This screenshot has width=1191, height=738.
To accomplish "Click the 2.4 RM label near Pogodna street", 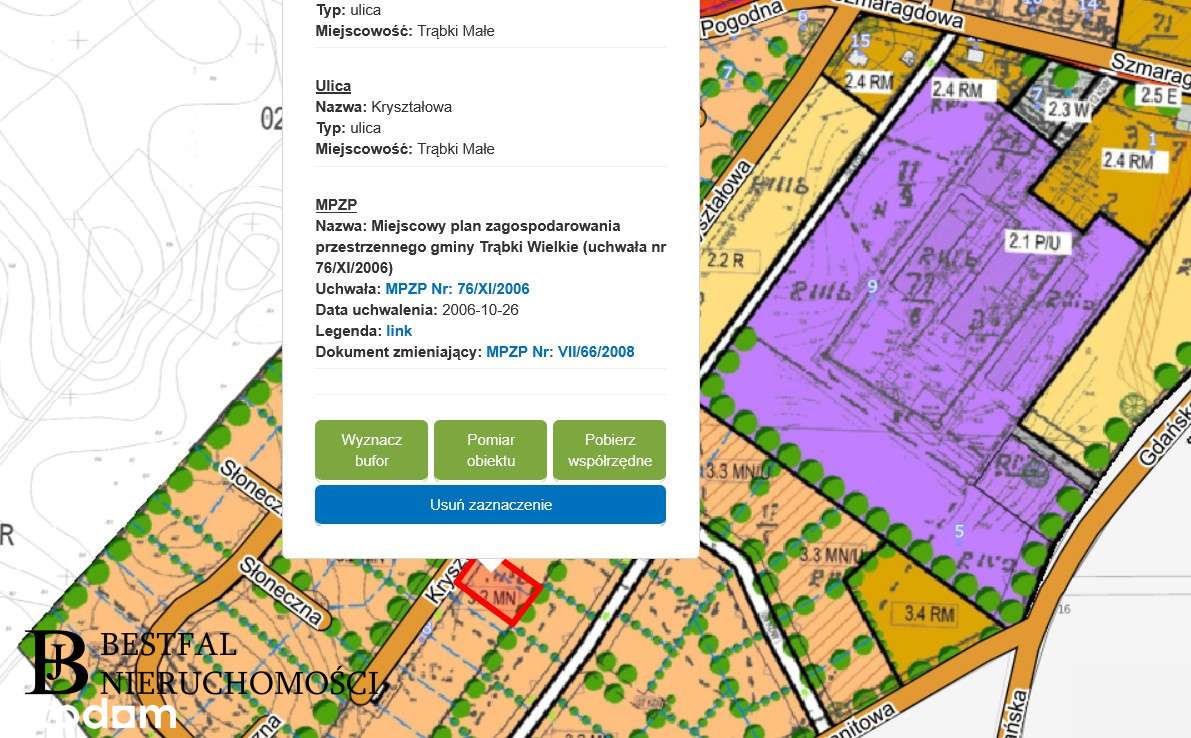I will pos(868,80).
